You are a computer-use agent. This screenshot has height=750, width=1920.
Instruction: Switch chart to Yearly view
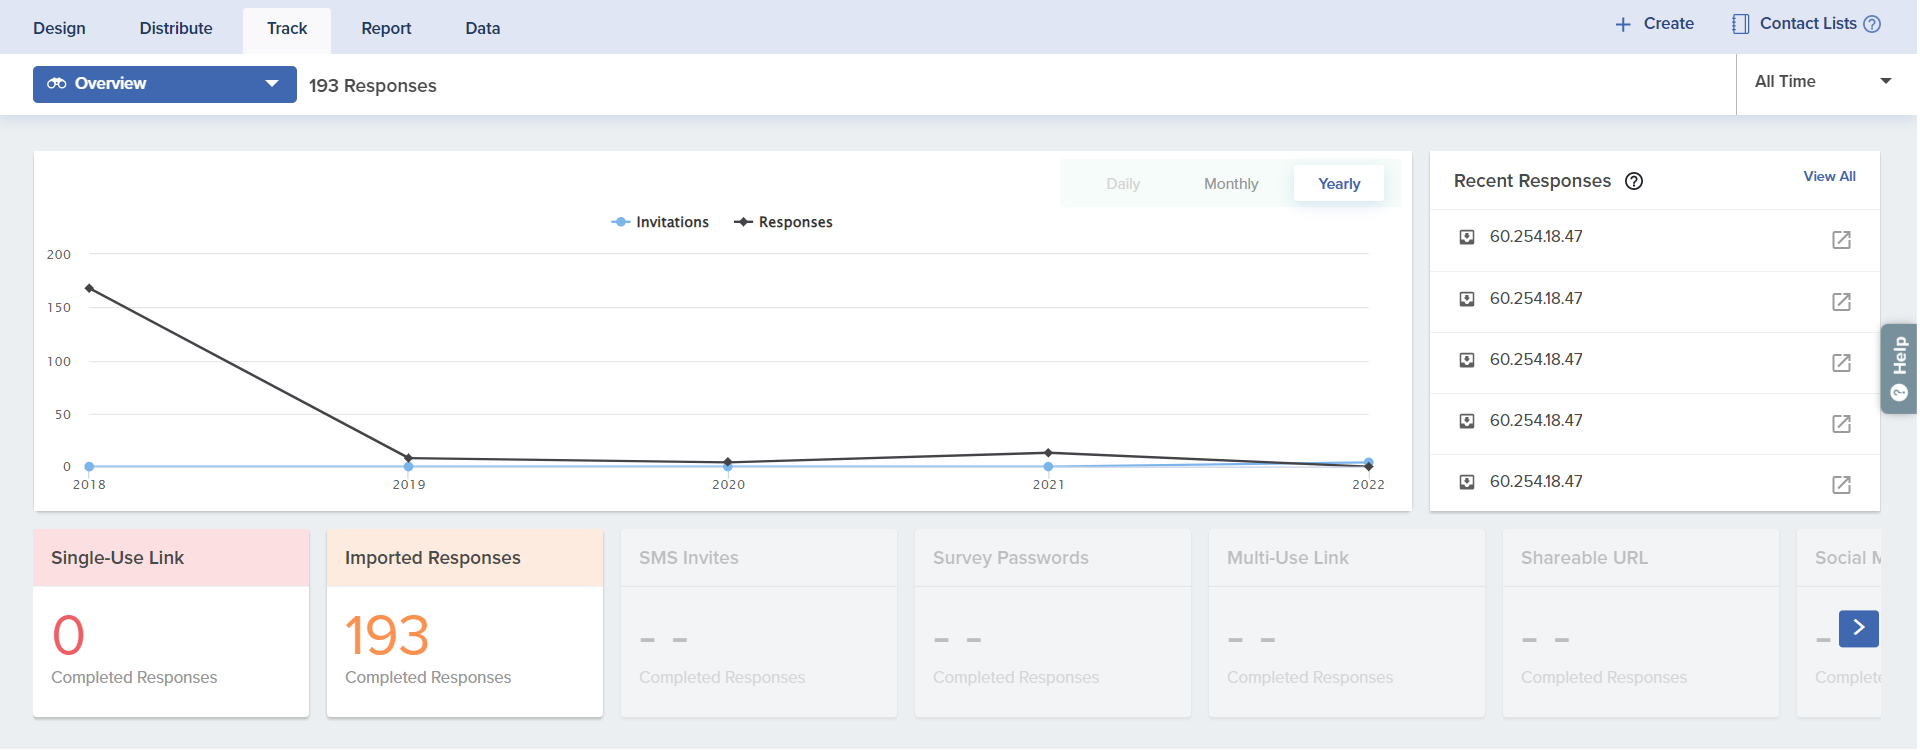pyautogui.click(x=1338, y=184)
